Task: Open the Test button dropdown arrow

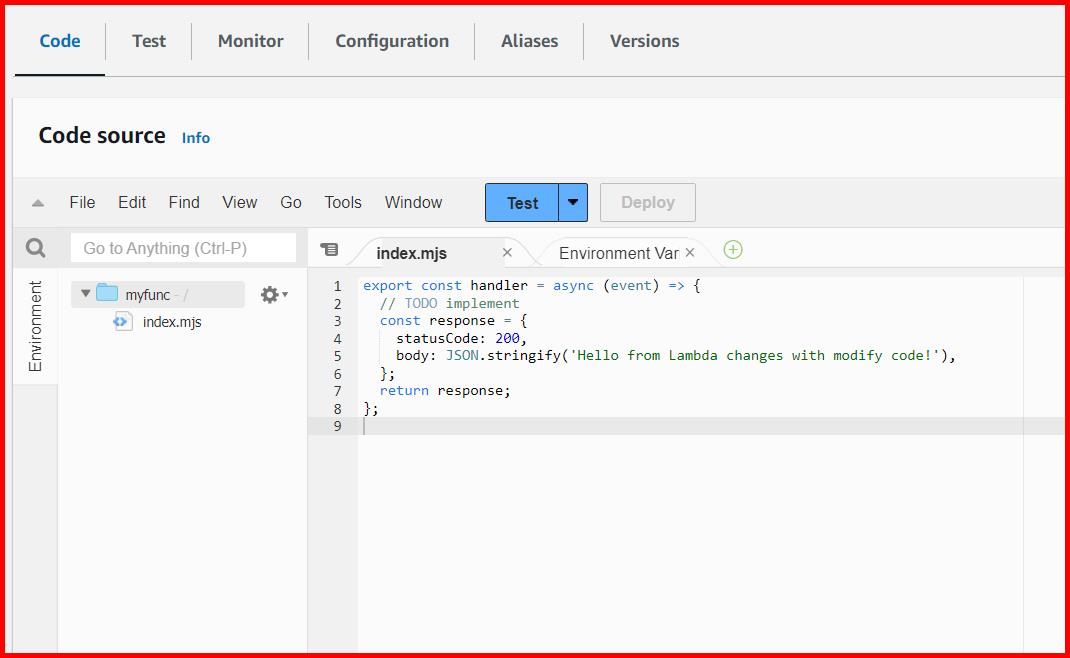Action: (571, 202)
